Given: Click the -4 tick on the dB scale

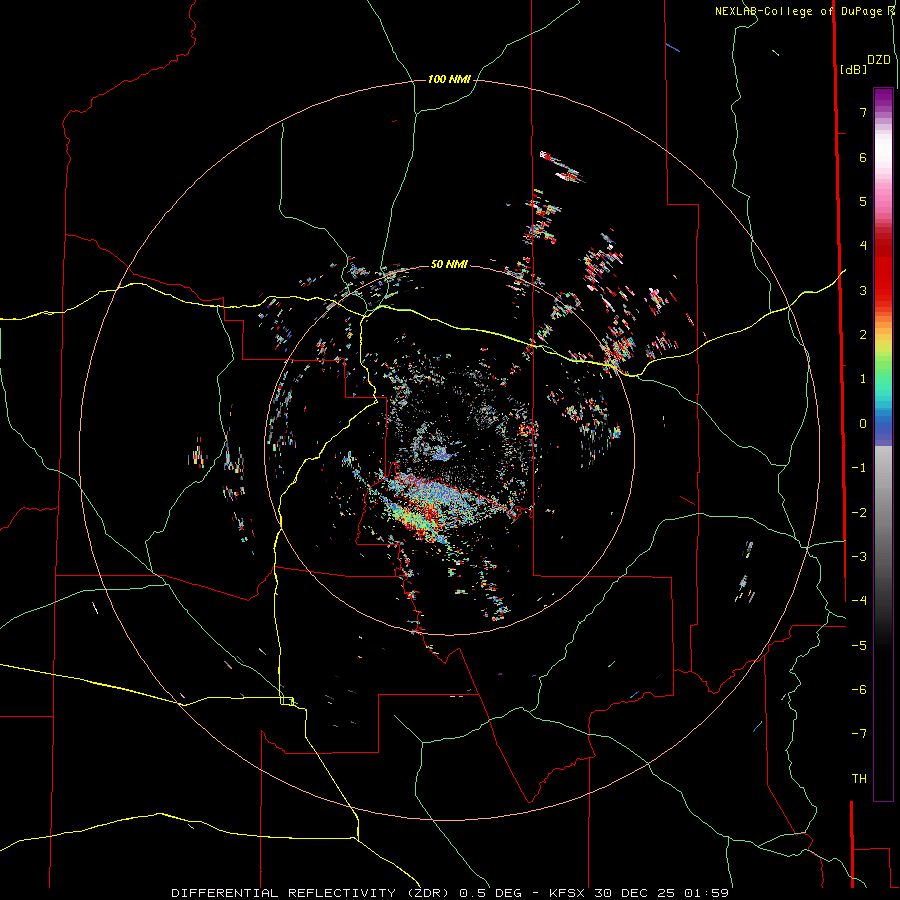Looking at the screenshot, I should point(859,601).
